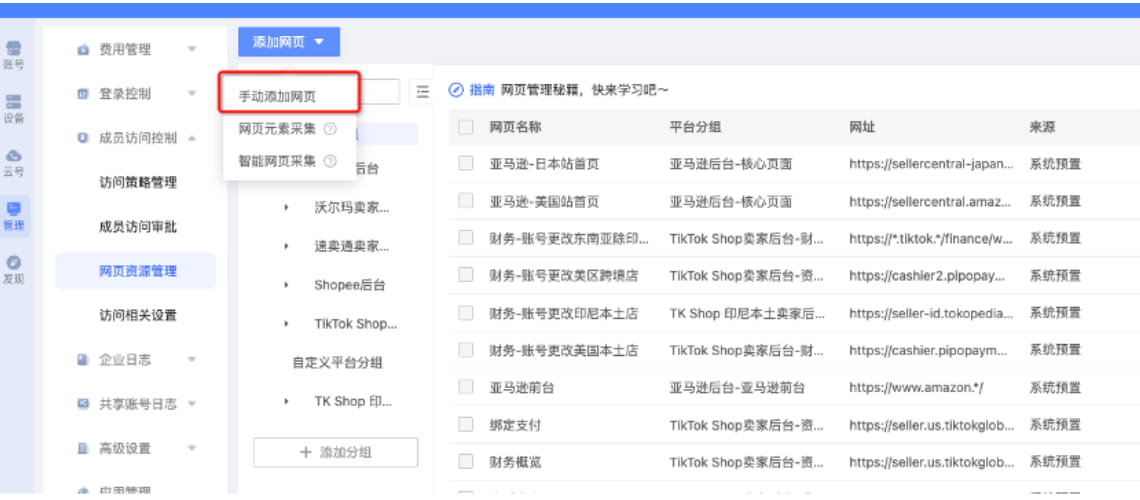
Task: Open the 添加网页 dropdown button
Action: click(x=289, y=42)
